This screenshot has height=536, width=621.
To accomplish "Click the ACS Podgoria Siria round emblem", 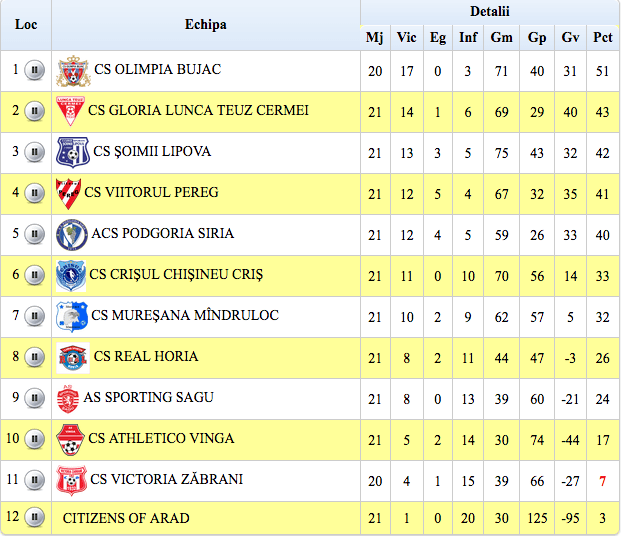I will [72, 235].
